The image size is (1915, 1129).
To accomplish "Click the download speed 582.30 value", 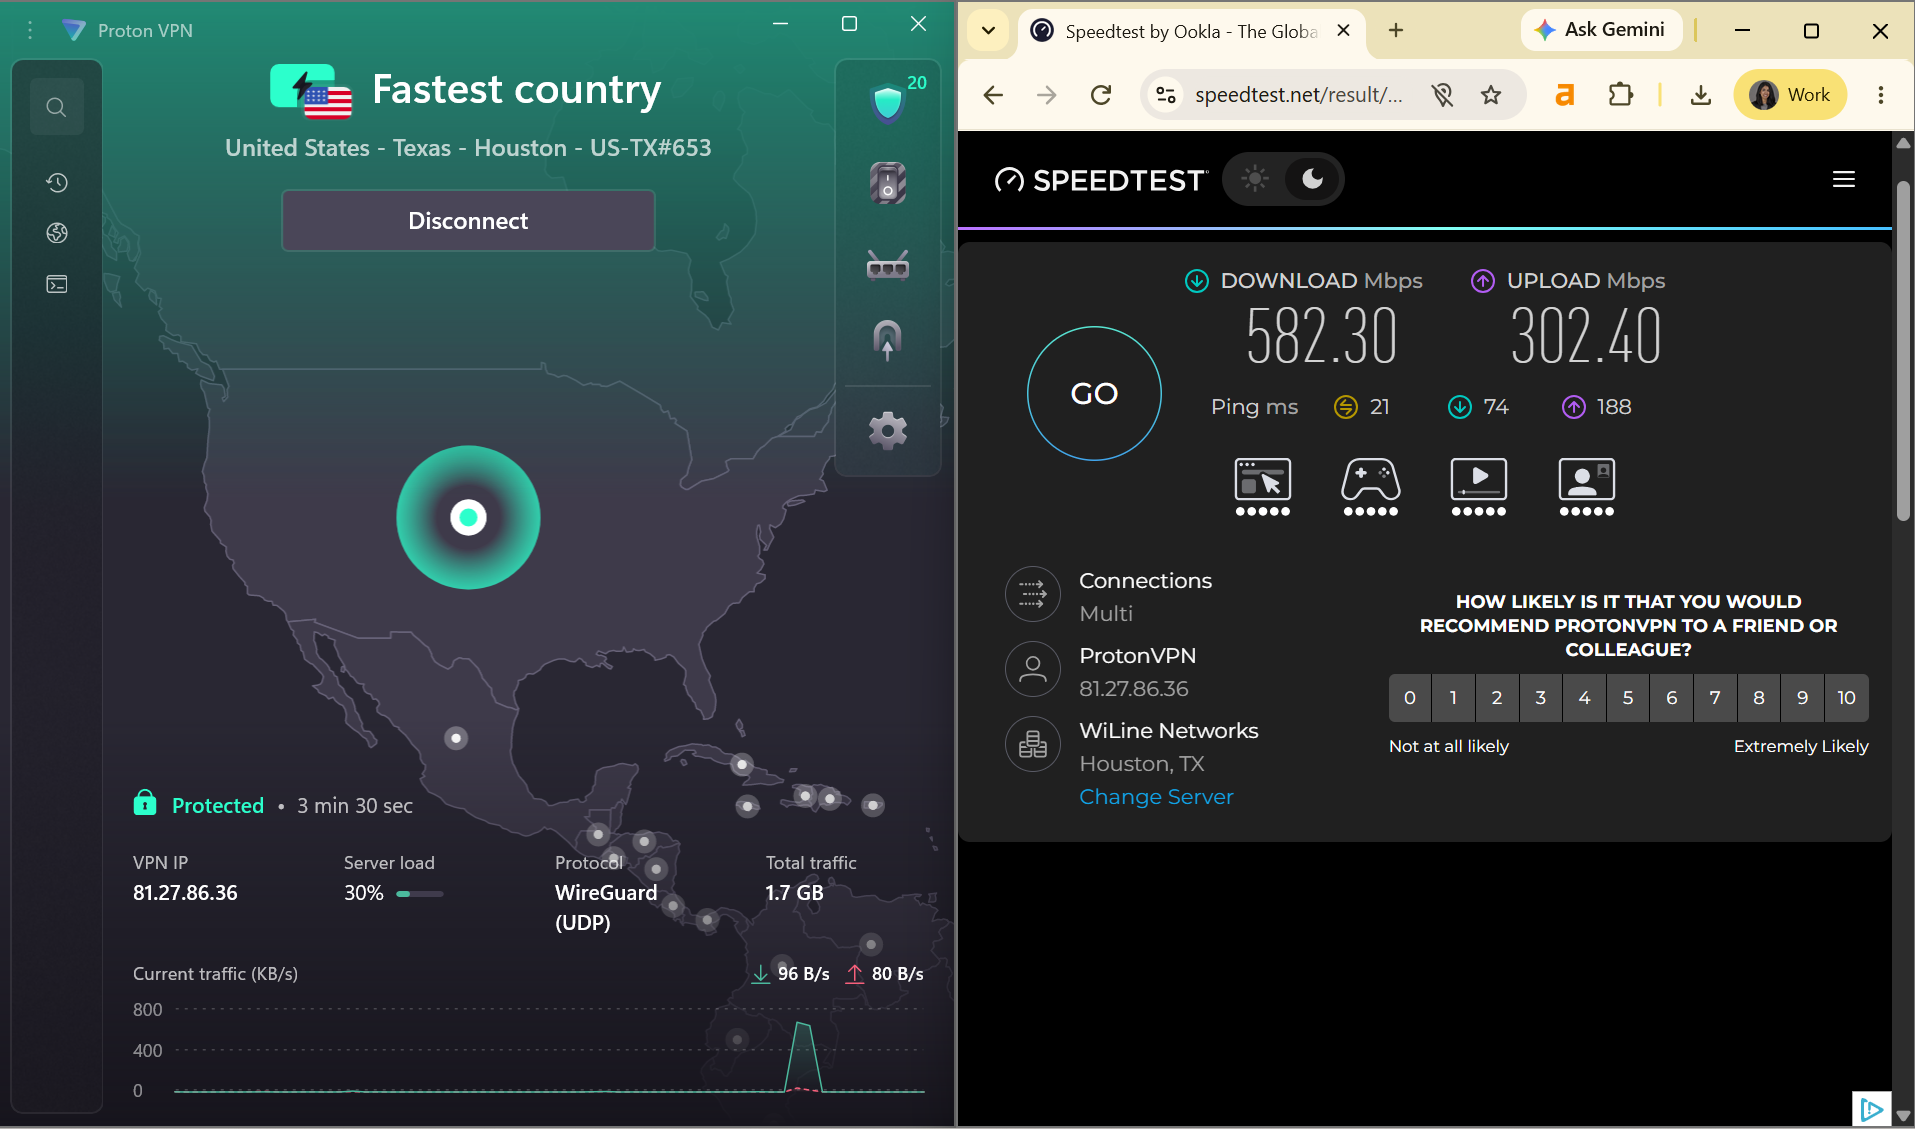I will [x=1321, y=336].
